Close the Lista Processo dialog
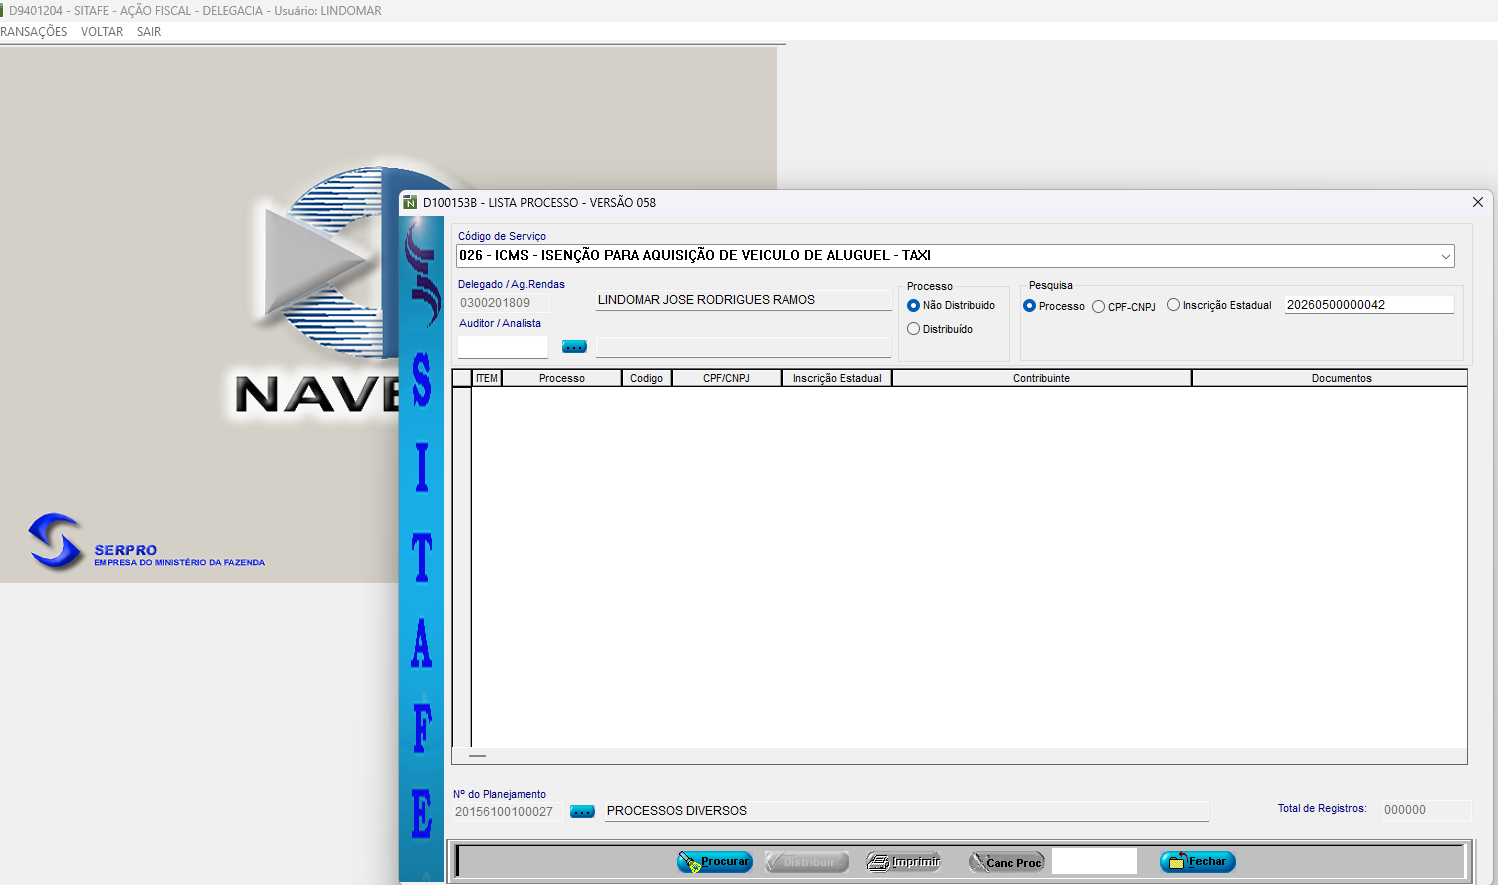This screenshot has width=1498, height=885. click(x=1477, y=202)
